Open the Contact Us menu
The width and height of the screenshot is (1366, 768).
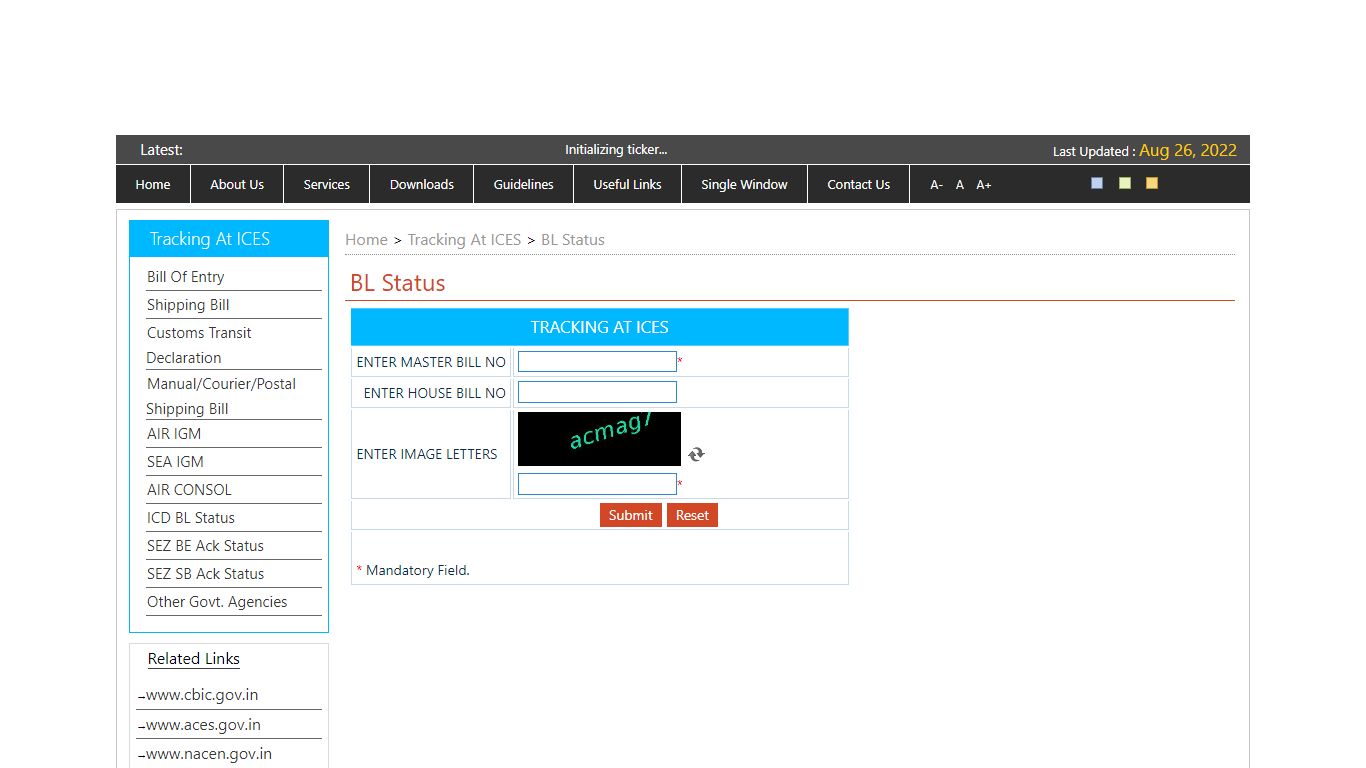(x=859, y=184)
